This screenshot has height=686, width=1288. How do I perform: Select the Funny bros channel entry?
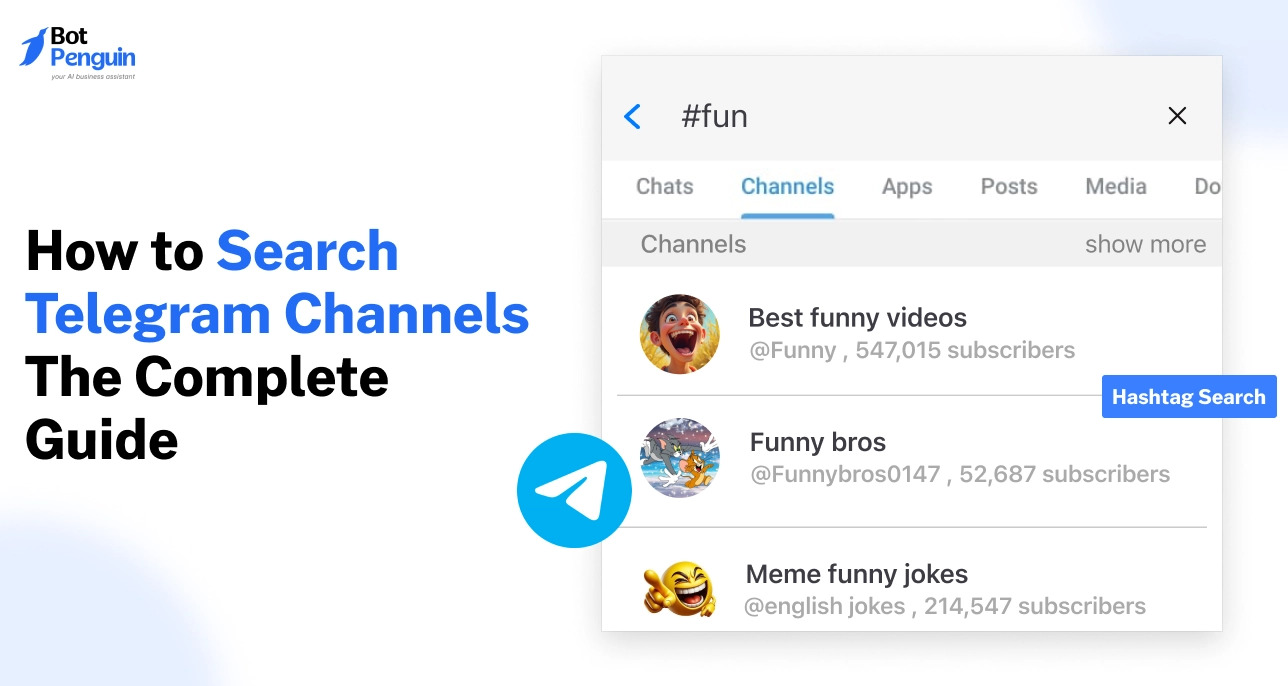tap(817, 441)
